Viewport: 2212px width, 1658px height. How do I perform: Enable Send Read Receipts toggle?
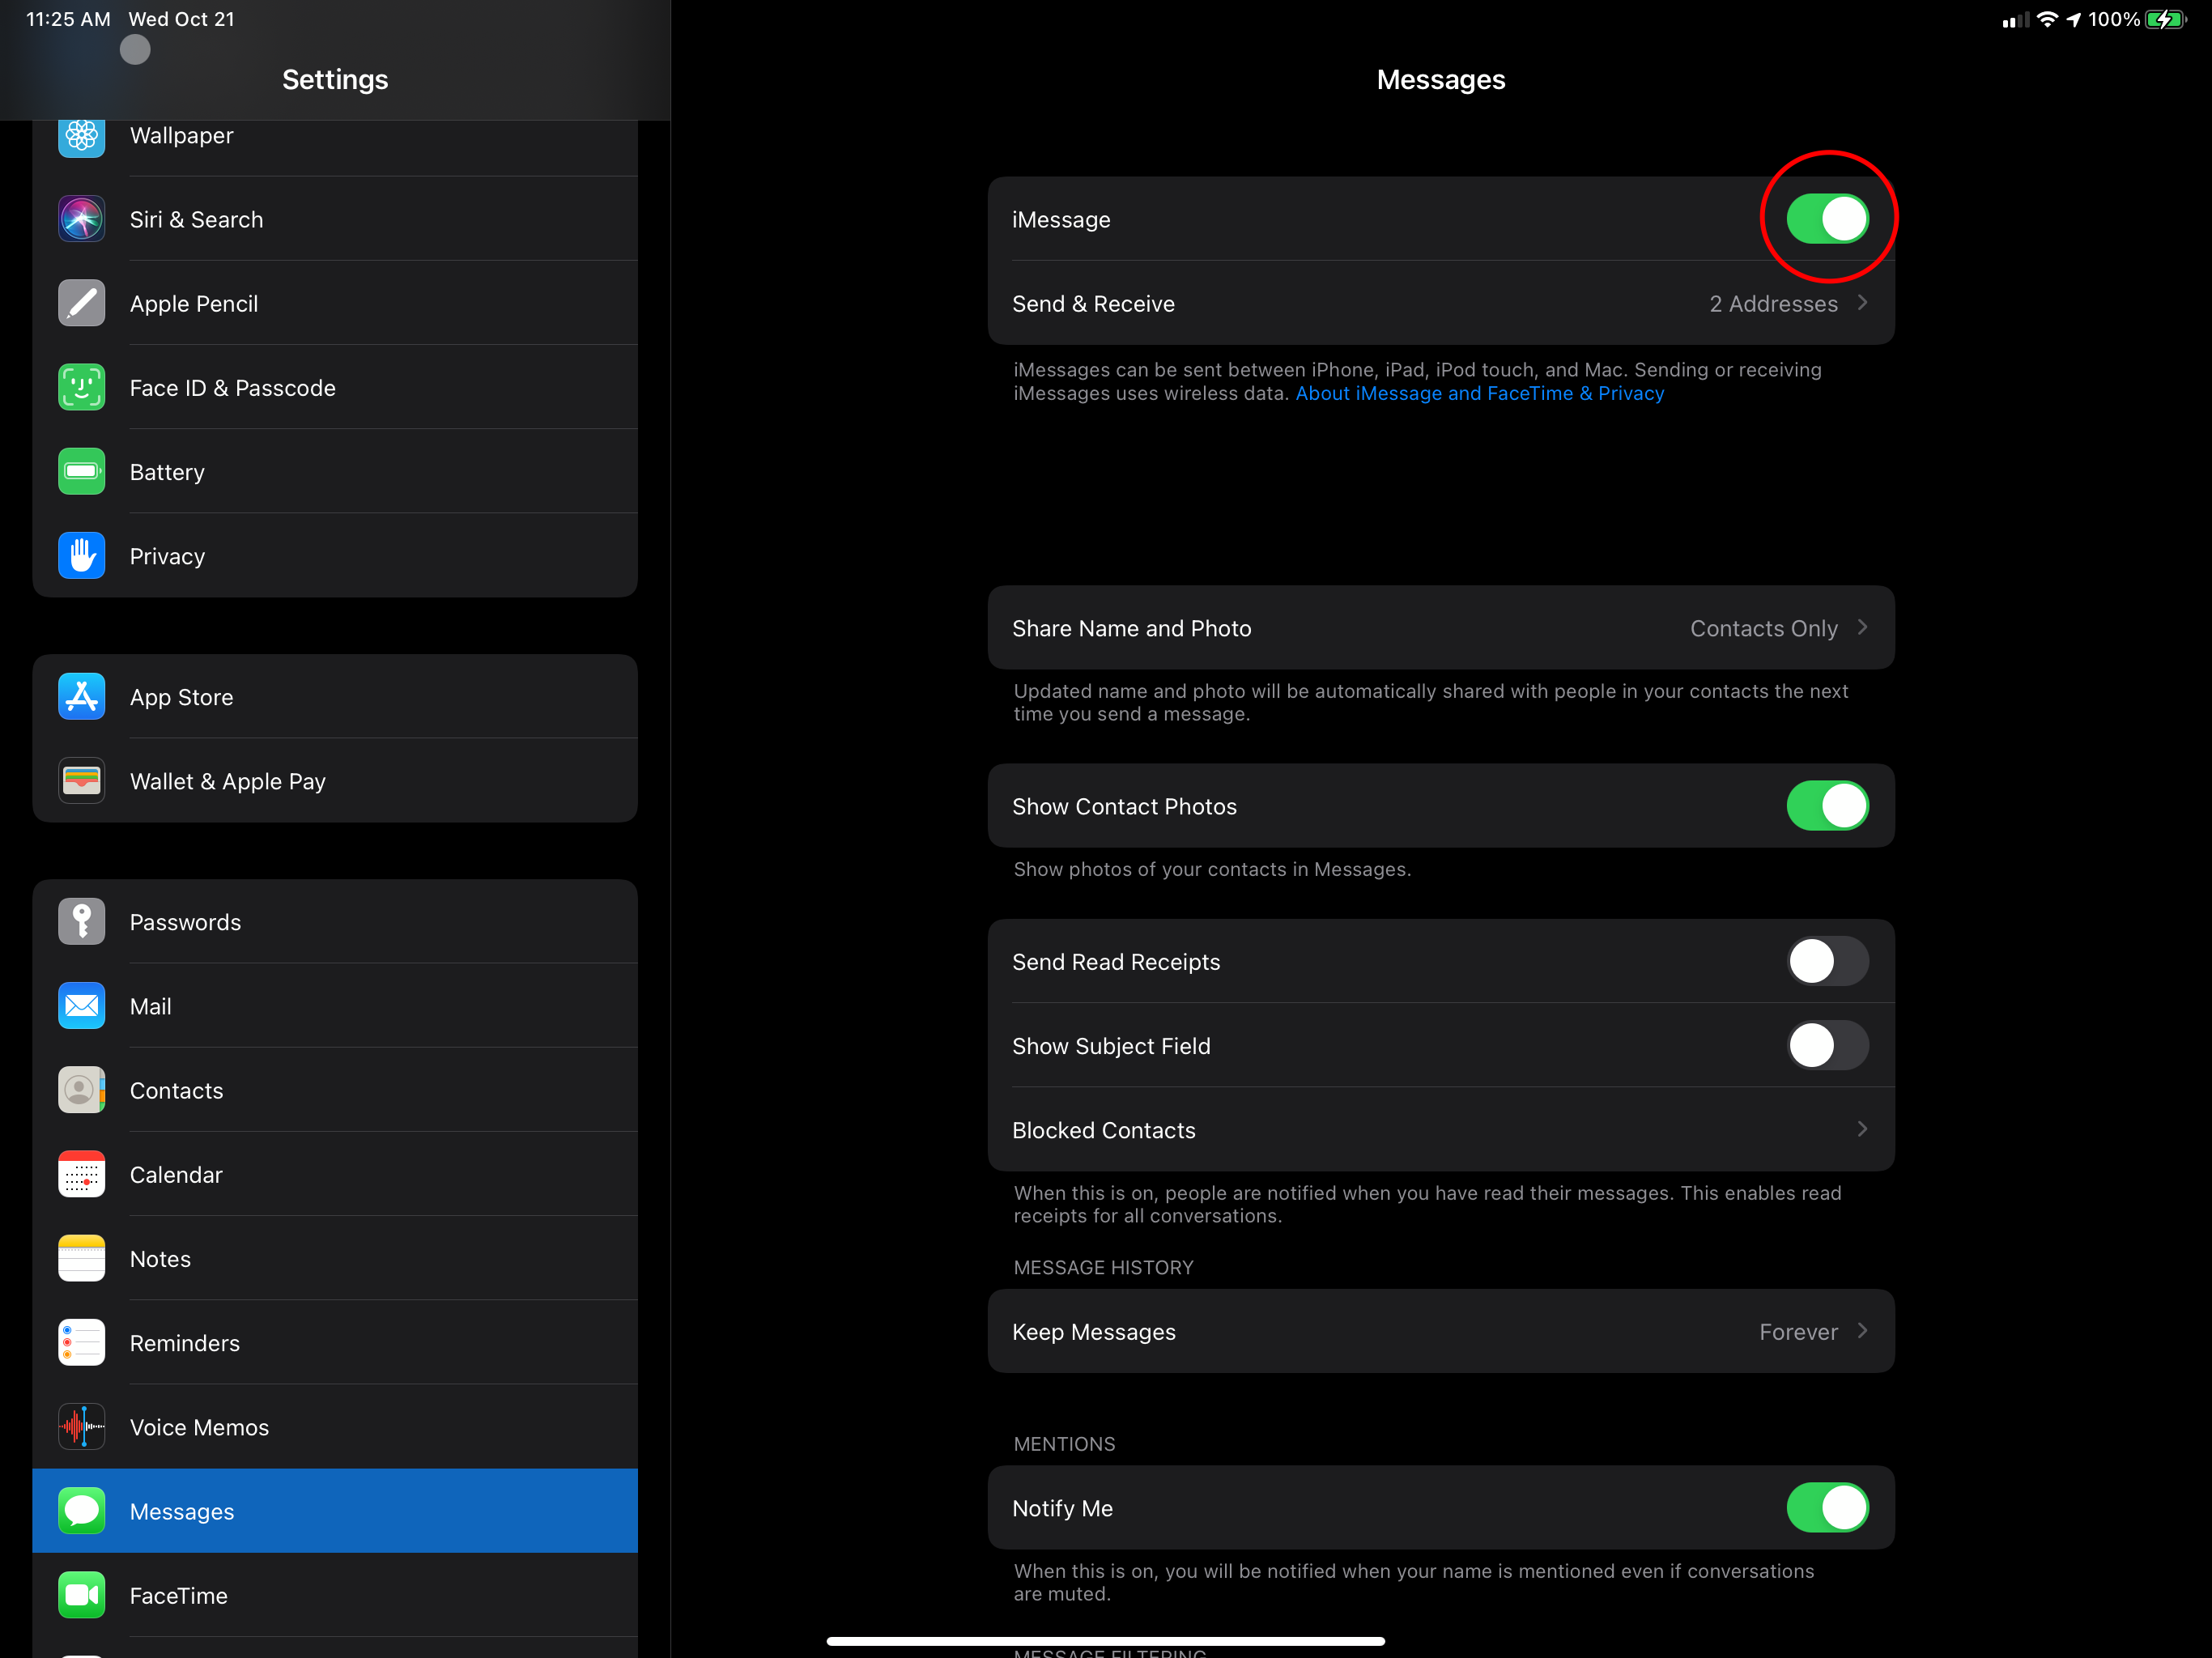[x=1827, y=959]
